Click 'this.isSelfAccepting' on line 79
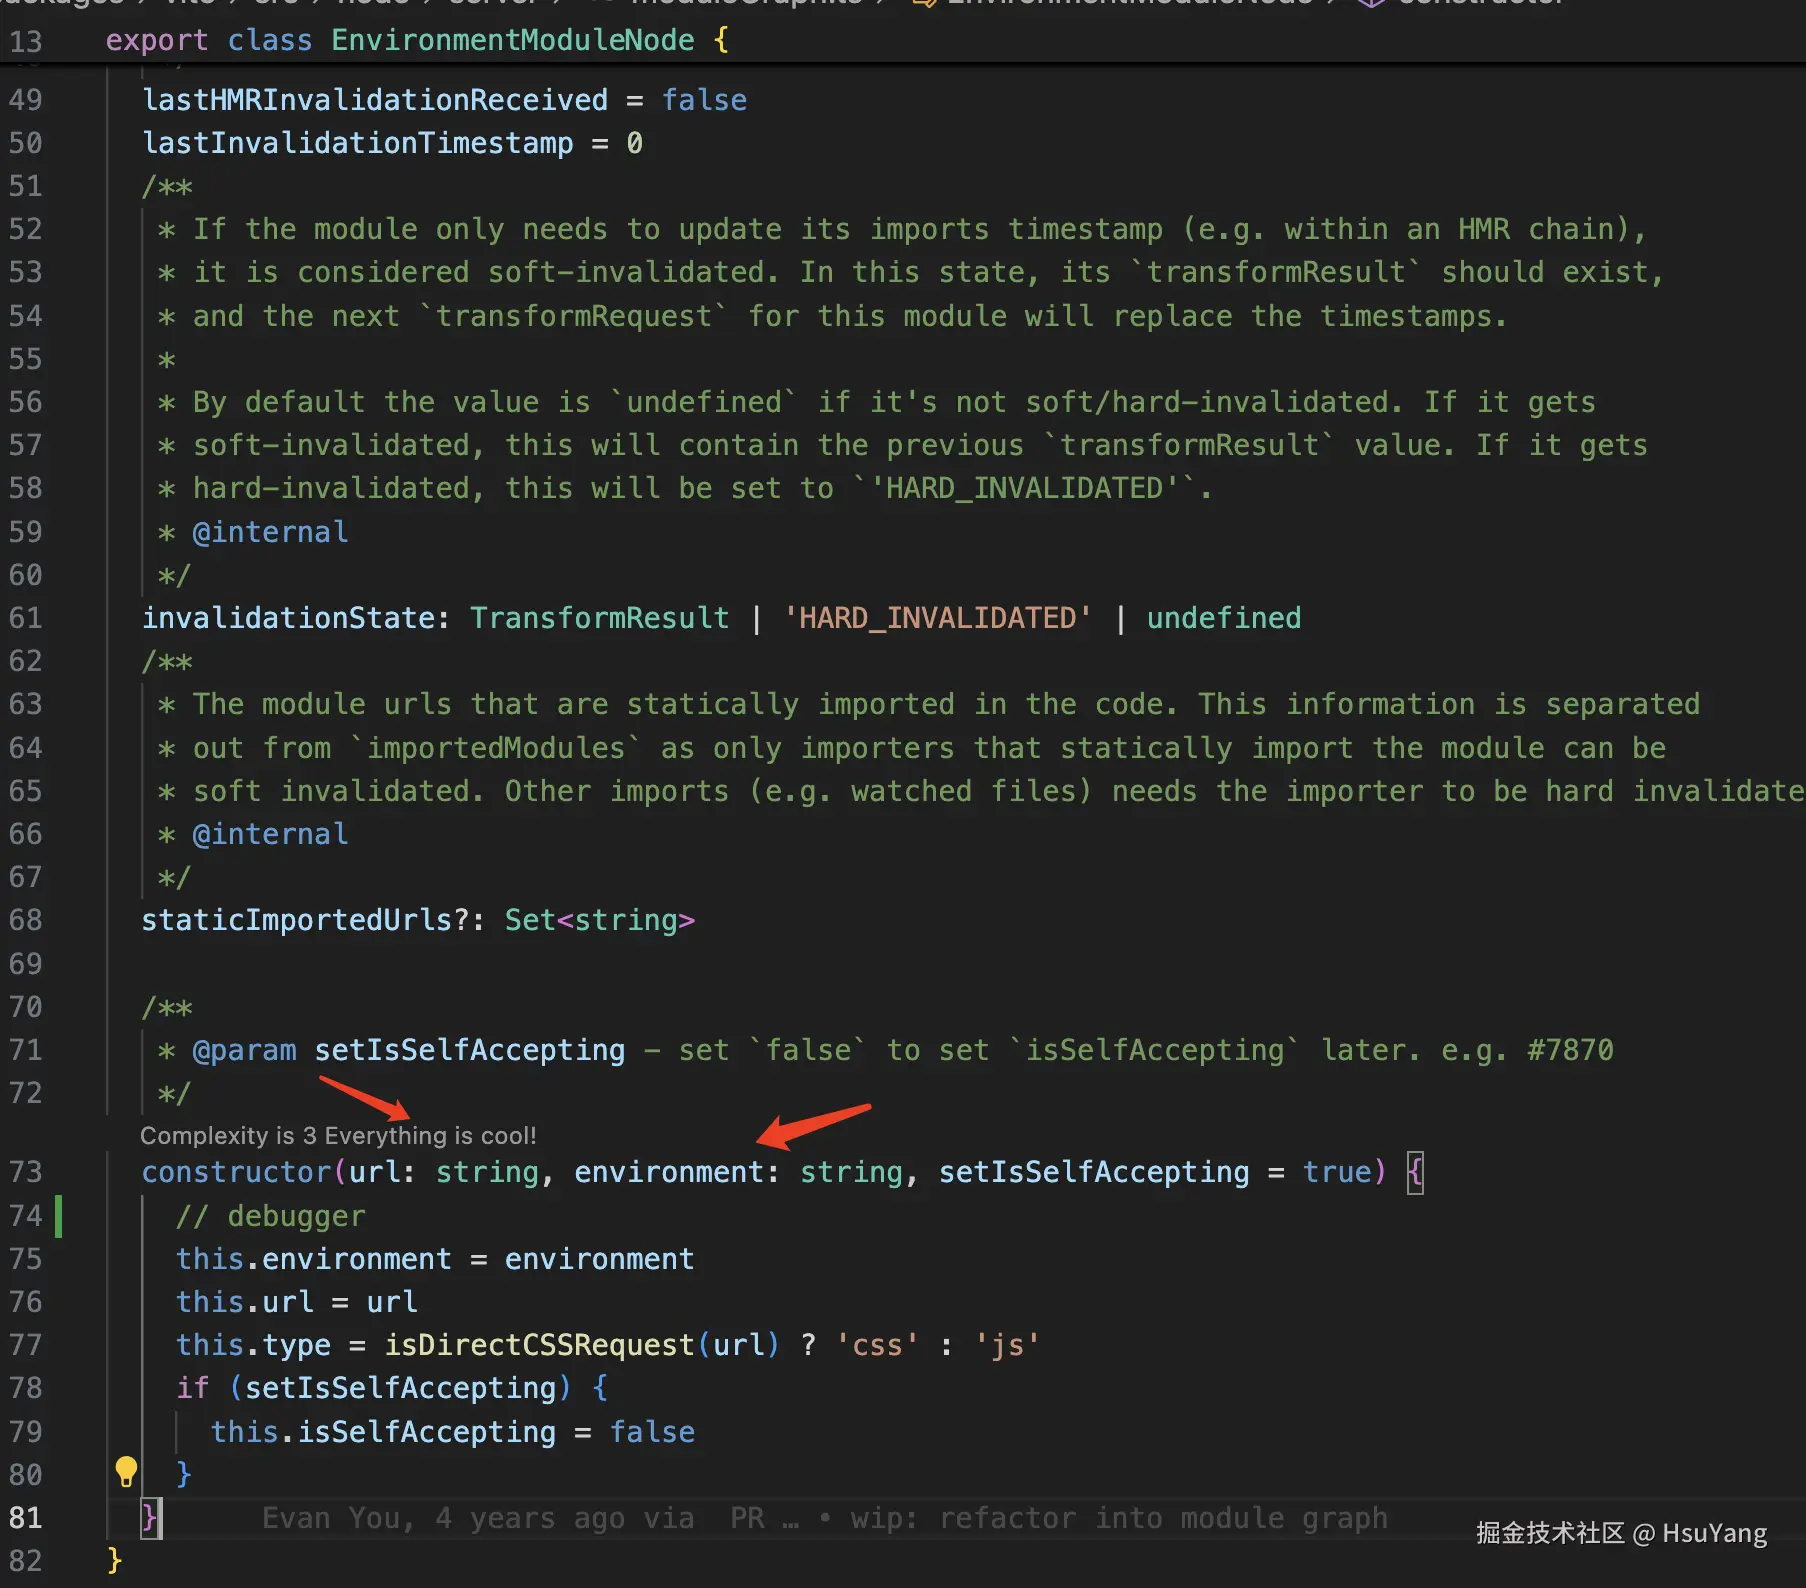Viewport: 1806px width, 1588px height. point(383,1432)
